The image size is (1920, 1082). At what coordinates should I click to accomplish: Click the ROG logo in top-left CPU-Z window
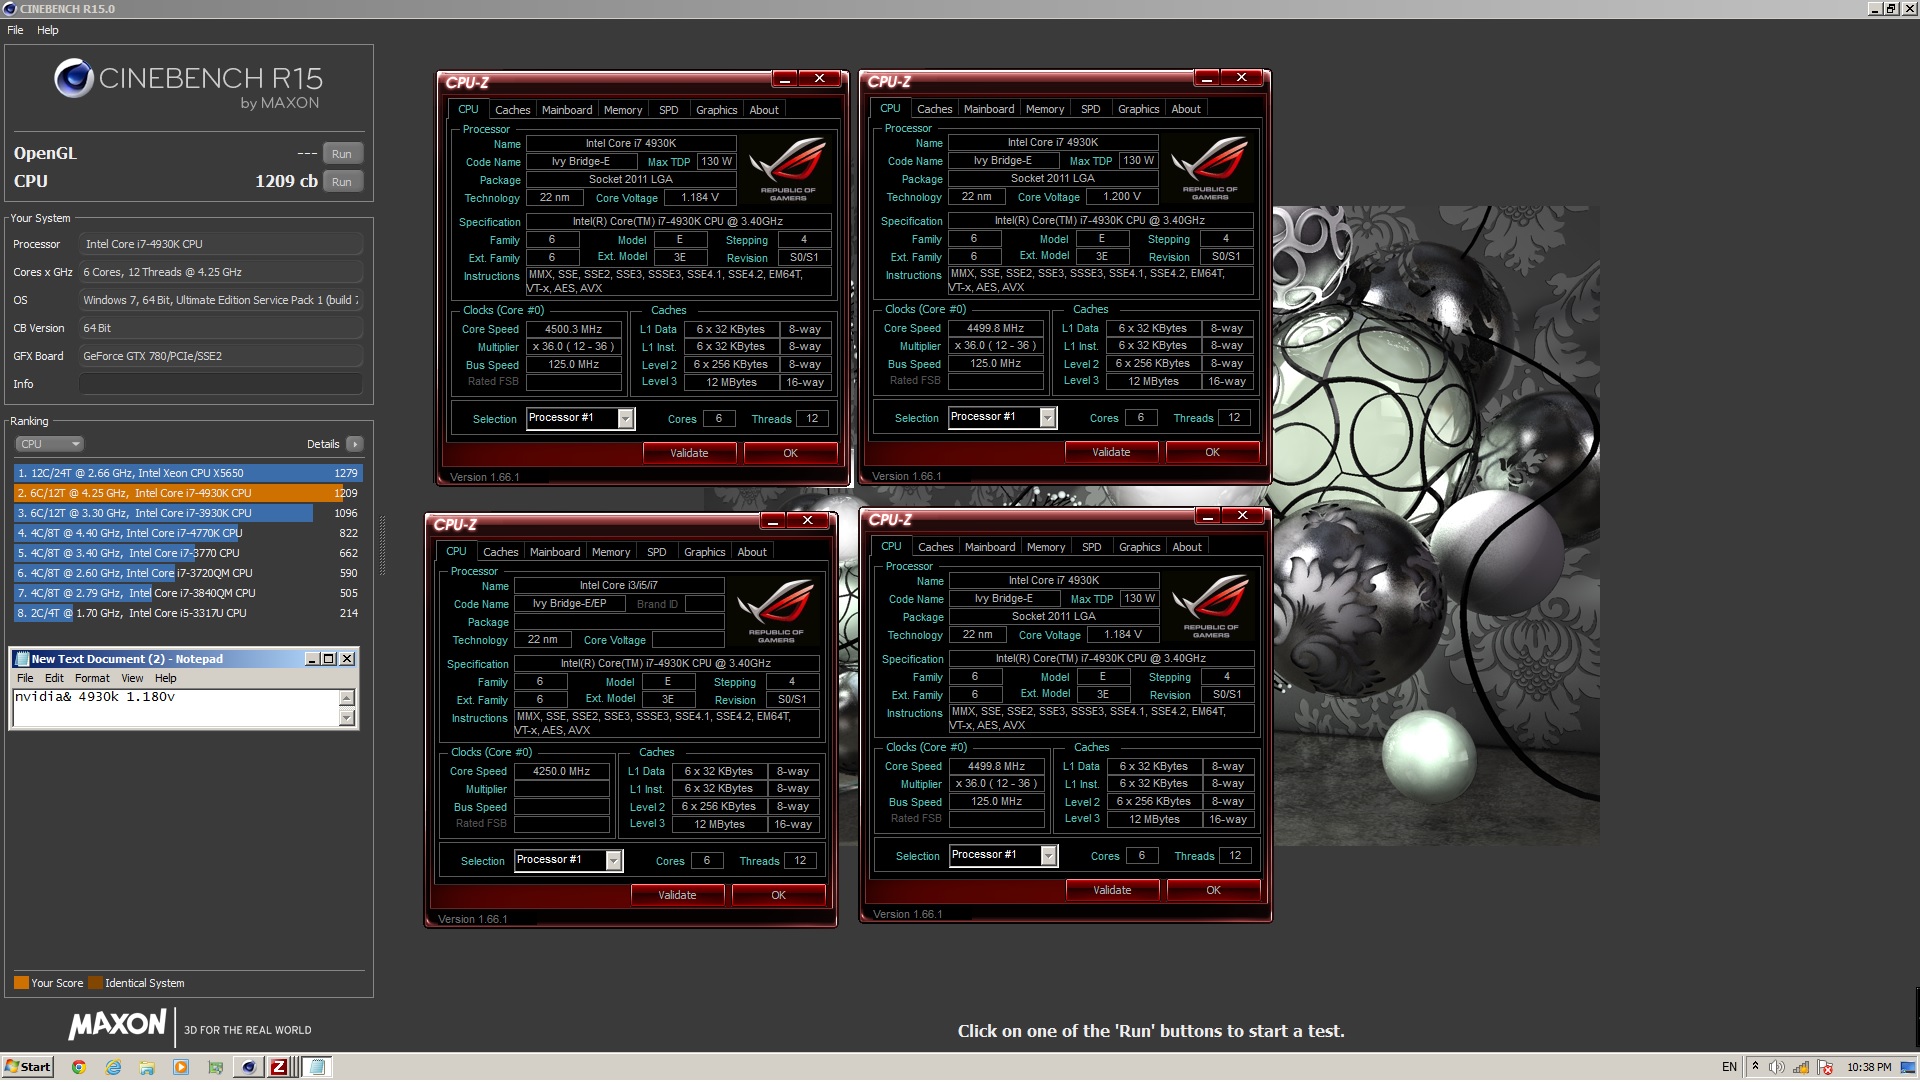(x=788, y=168)
